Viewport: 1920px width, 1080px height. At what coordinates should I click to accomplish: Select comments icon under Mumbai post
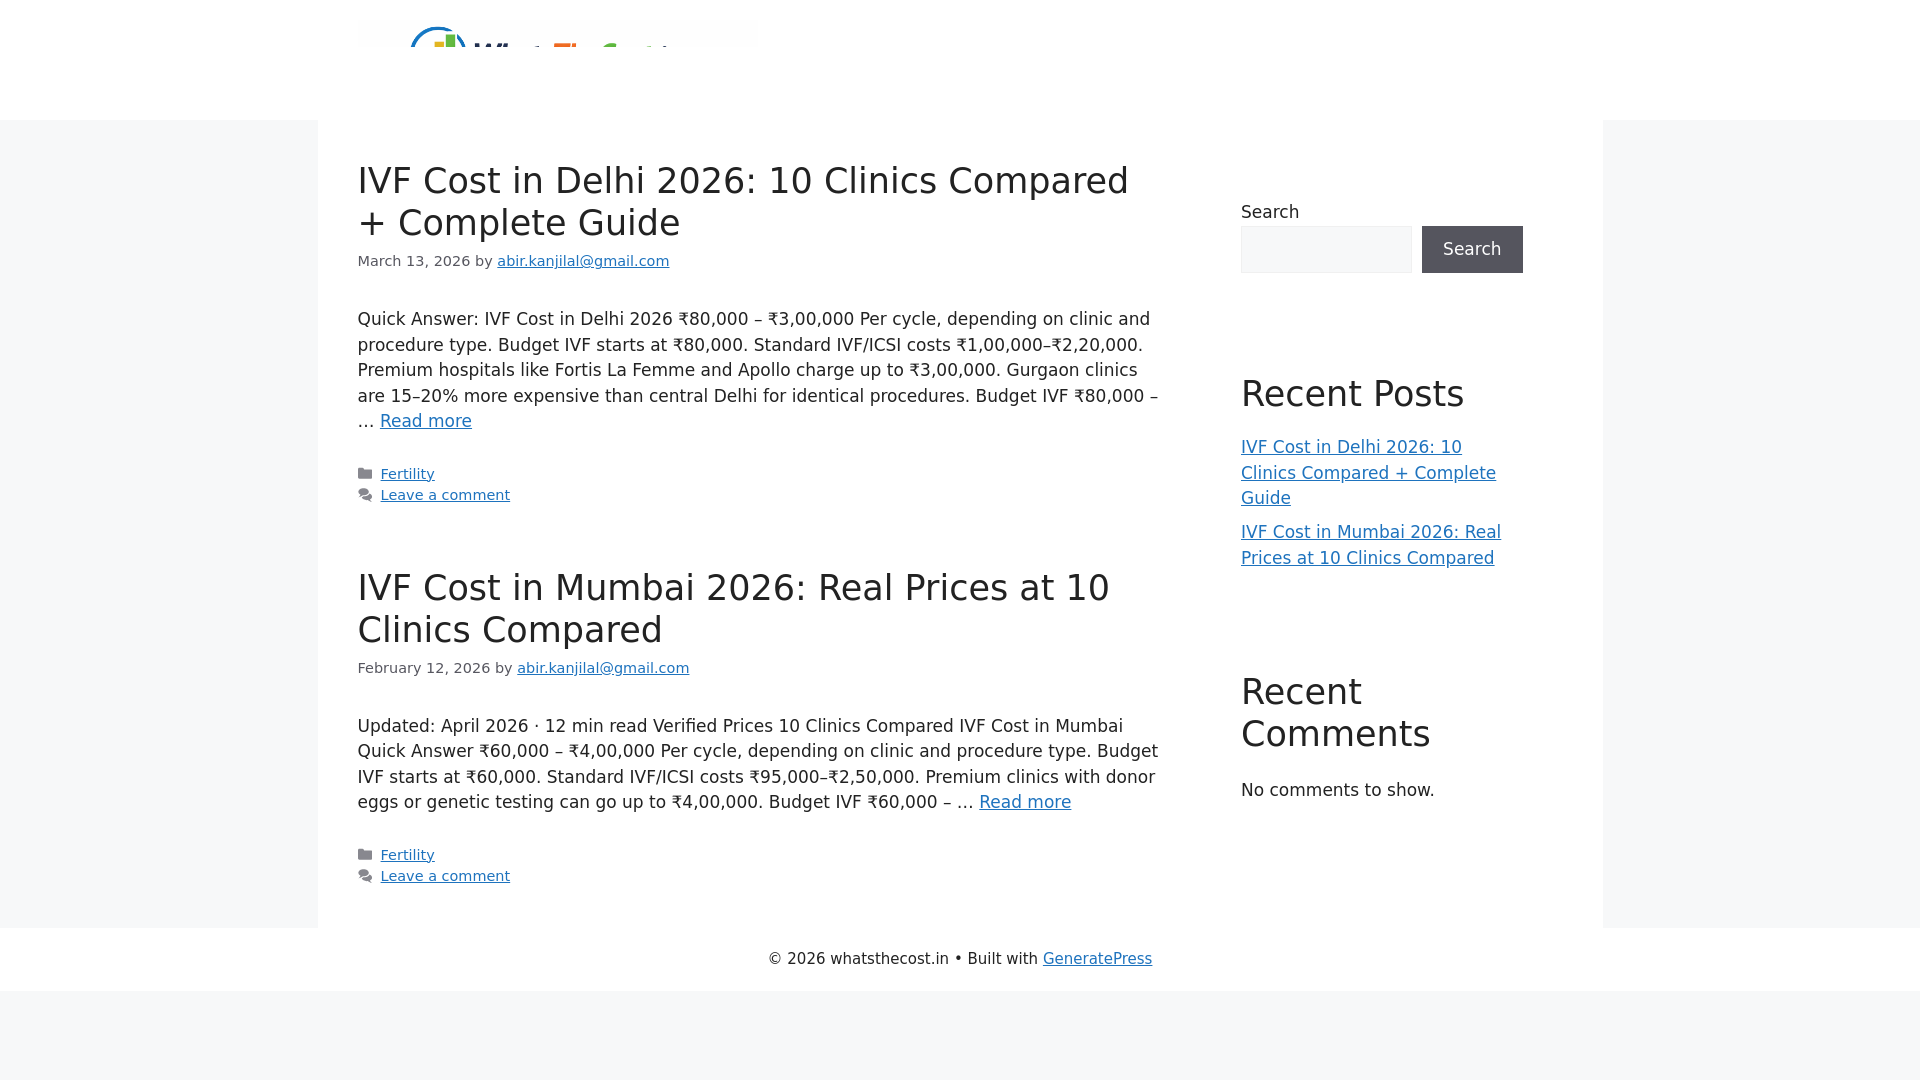click(x=365, y=876)
